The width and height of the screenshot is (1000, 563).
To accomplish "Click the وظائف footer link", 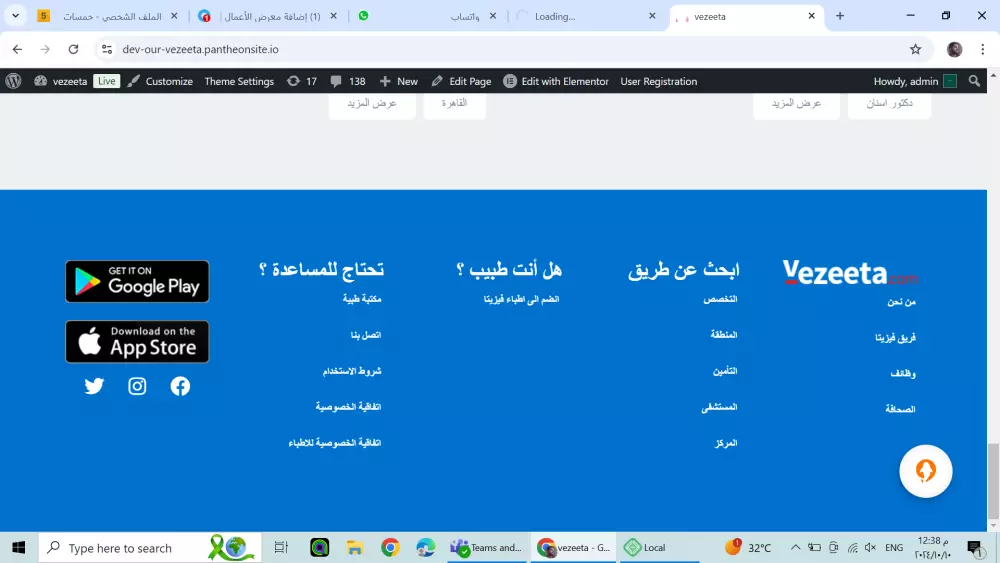I will point(903,373).
